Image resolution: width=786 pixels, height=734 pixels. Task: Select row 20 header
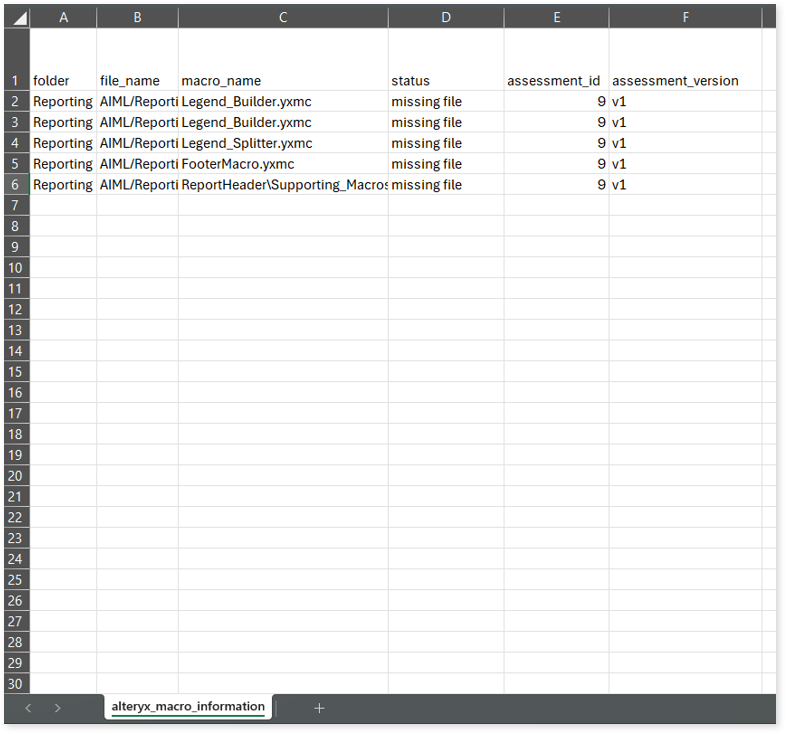pyautogui.click(x=17, y=476)
